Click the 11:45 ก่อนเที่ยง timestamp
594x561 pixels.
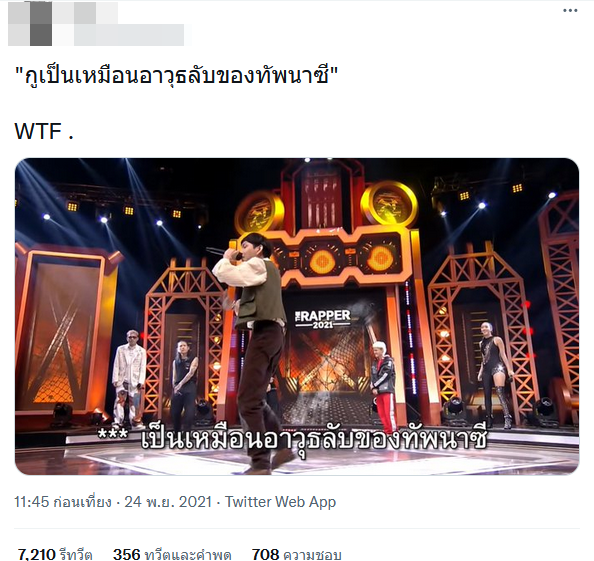tap(63, 502)
